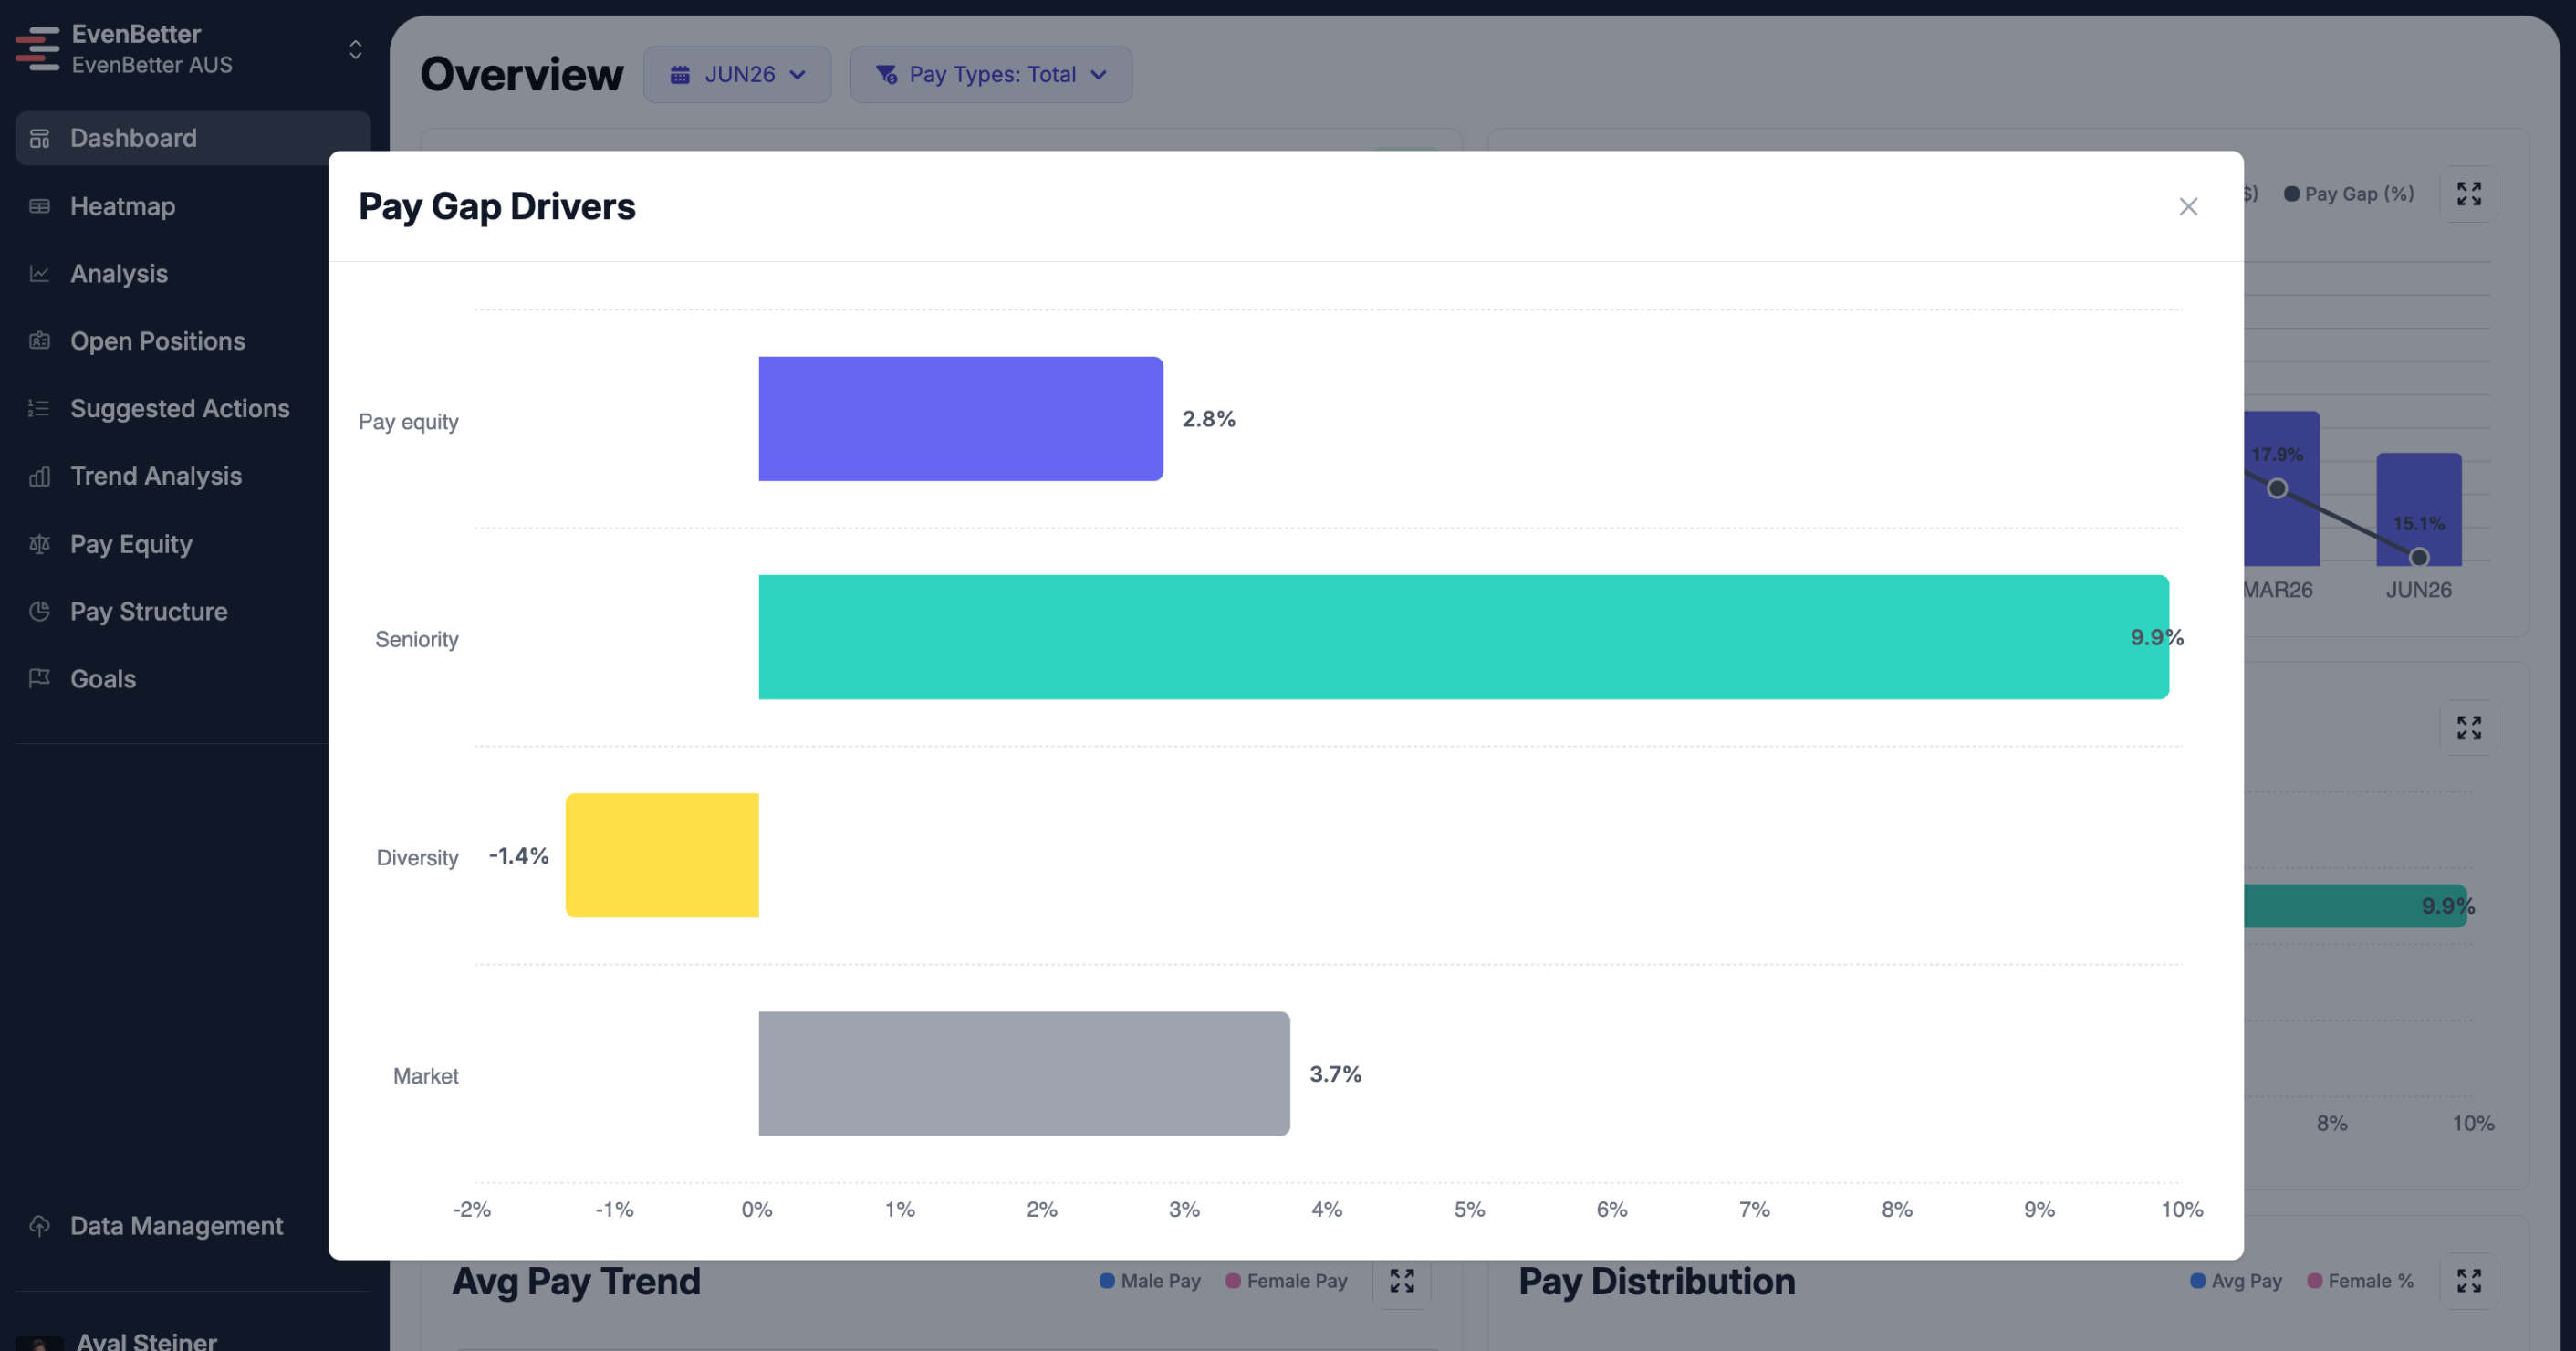Click the Pay Equity scales icon
The image size is (2576, 1351).
[40, 544]
